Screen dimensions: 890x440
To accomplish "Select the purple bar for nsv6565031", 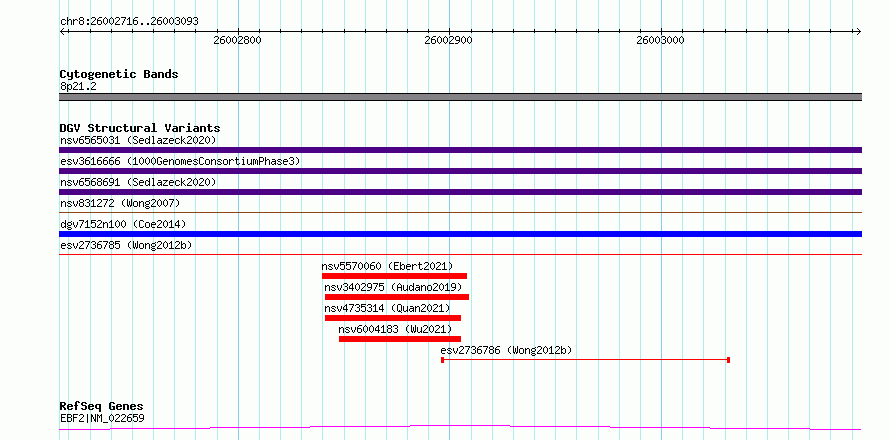I will pos(460,150).
